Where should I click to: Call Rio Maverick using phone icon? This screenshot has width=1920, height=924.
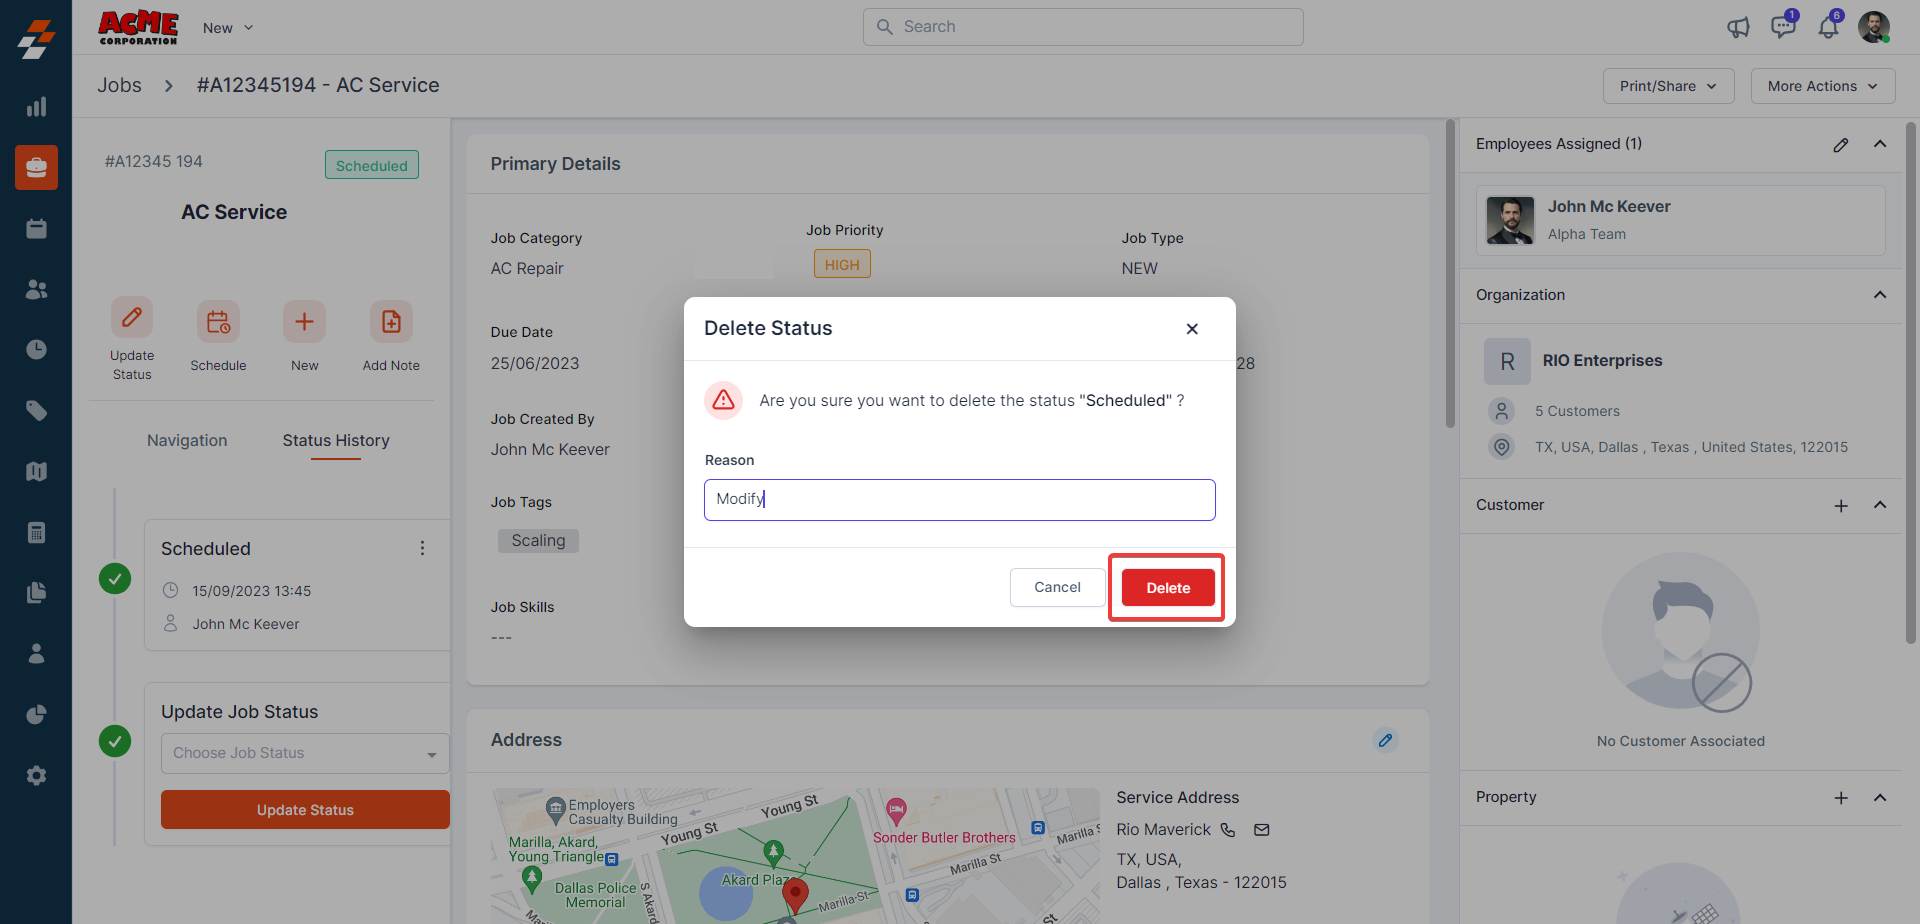pos(1228,830)
